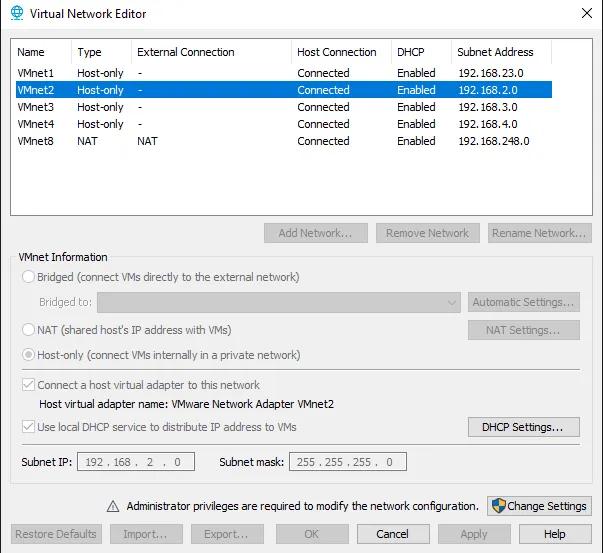Image resolution: width=603 pixels, height=553 pixels.
Task: Click the Subnet IP field
Action: (x=136, y=461)
